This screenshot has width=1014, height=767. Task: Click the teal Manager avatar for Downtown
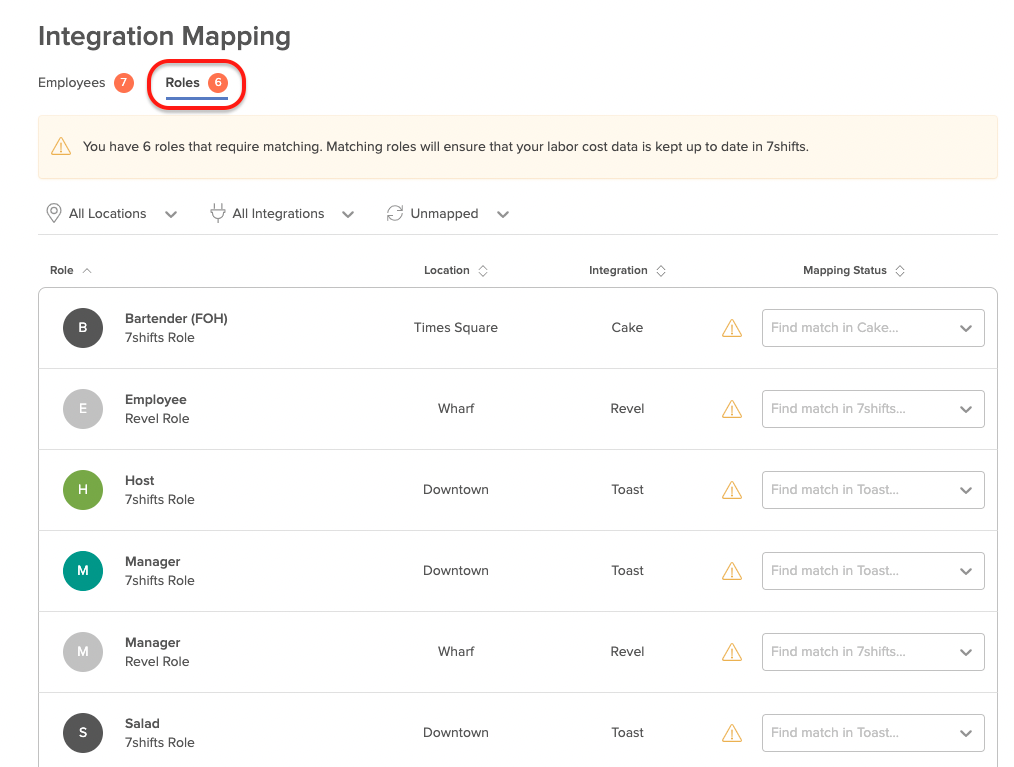tap(83, 571)
